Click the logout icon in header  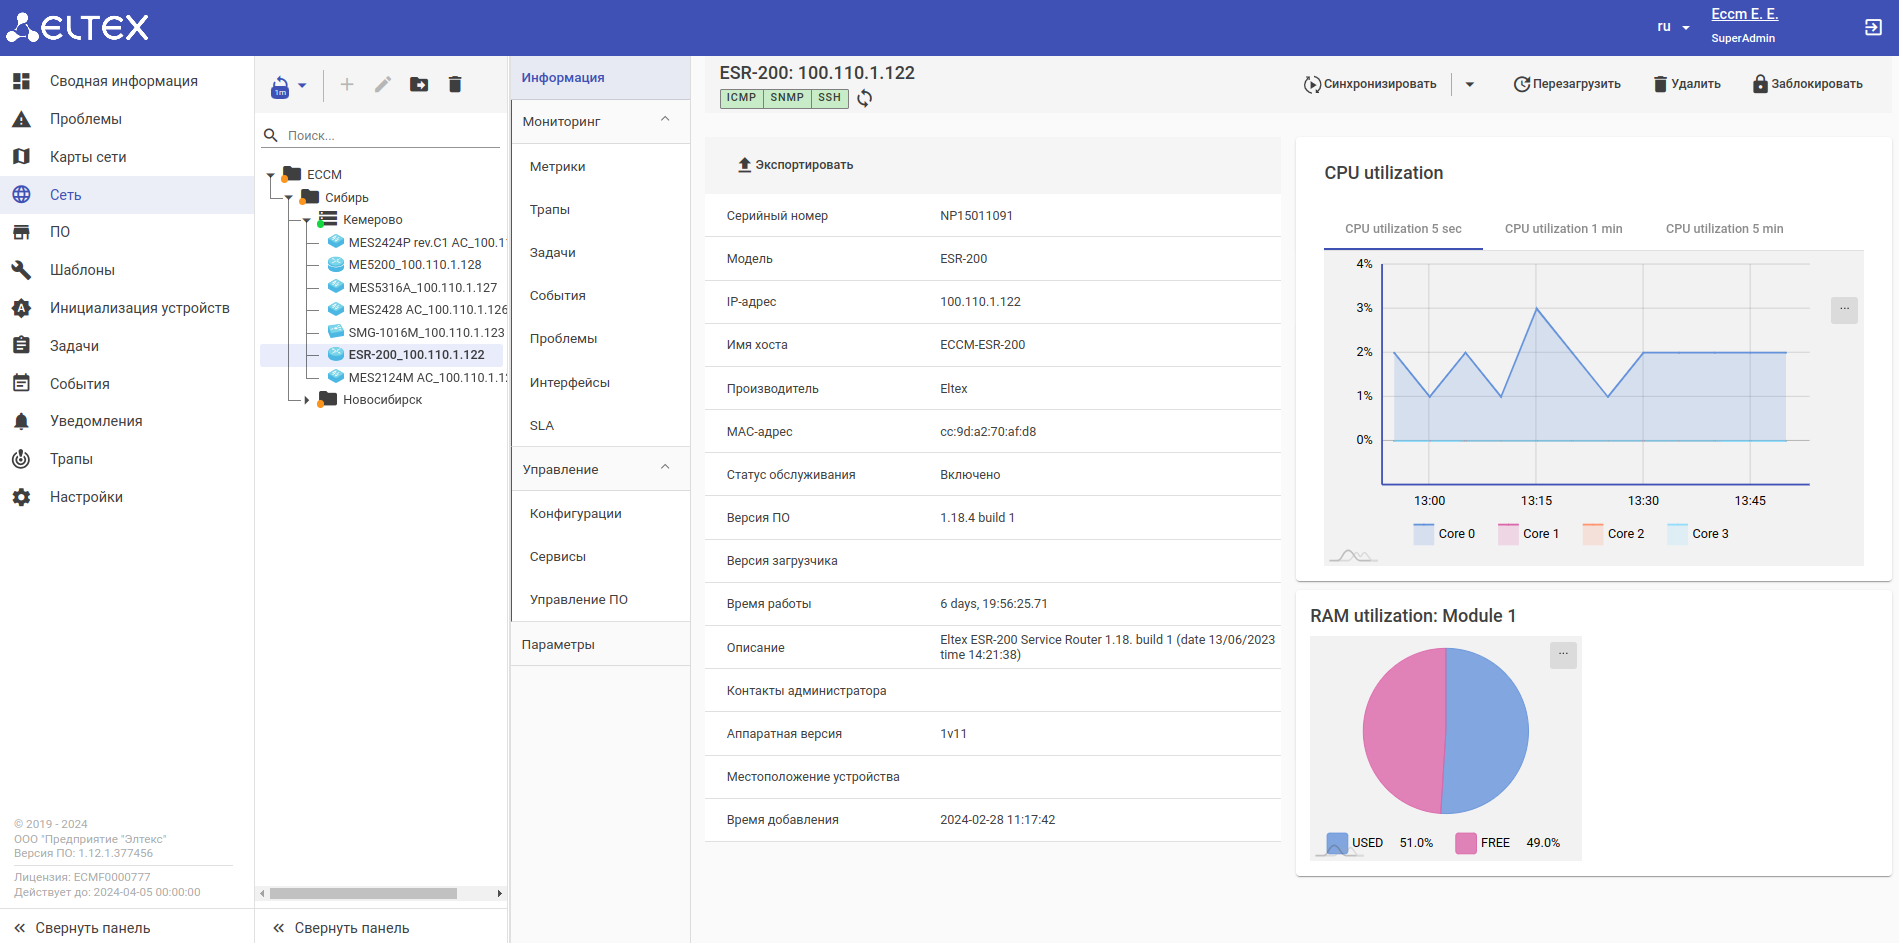click(1873, 27)
